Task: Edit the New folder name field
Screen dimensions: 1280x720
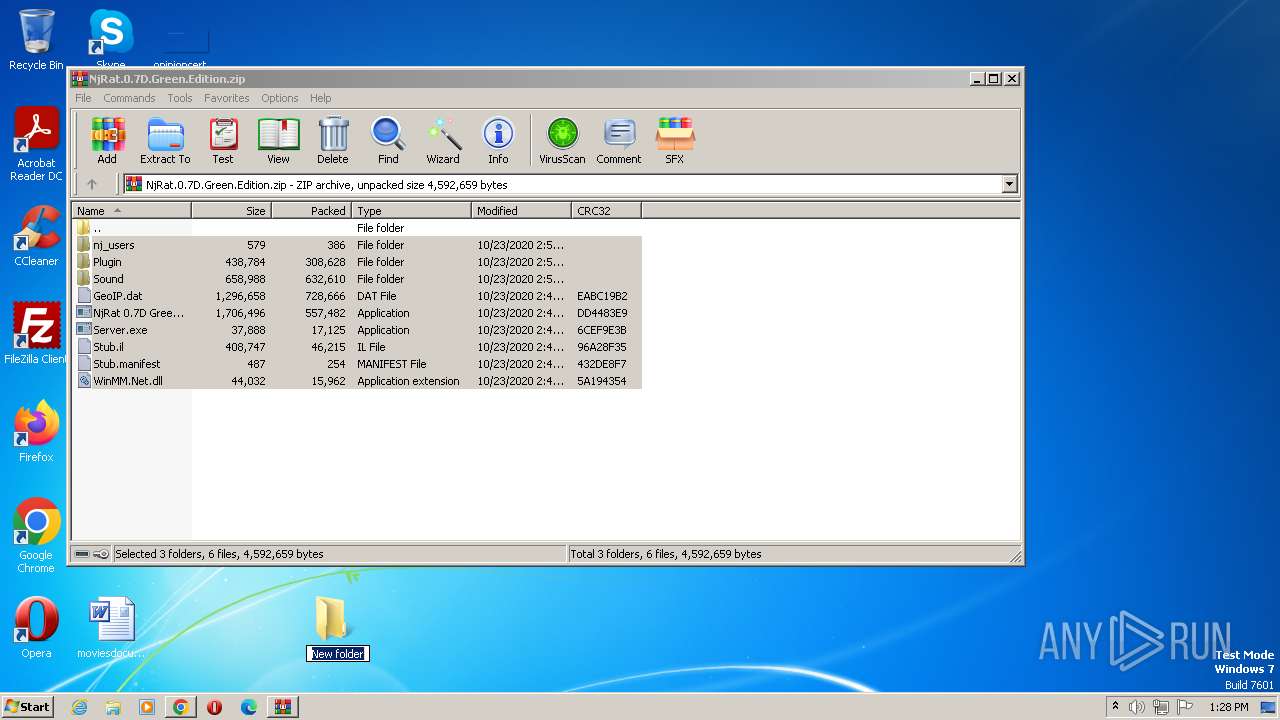Action: tap(338, 654)
